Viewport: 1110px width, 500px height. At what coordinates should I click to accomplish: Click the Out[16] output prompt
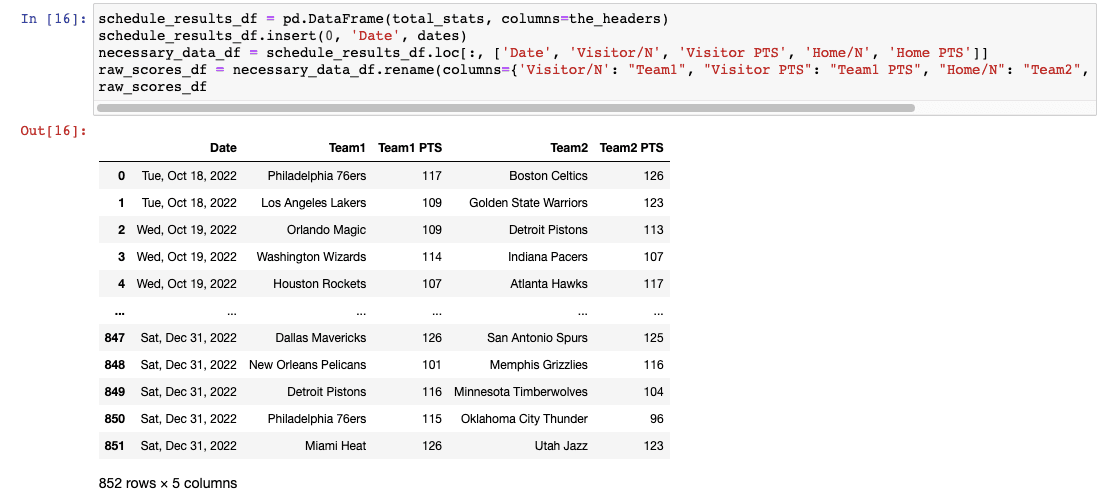(54, 131)
